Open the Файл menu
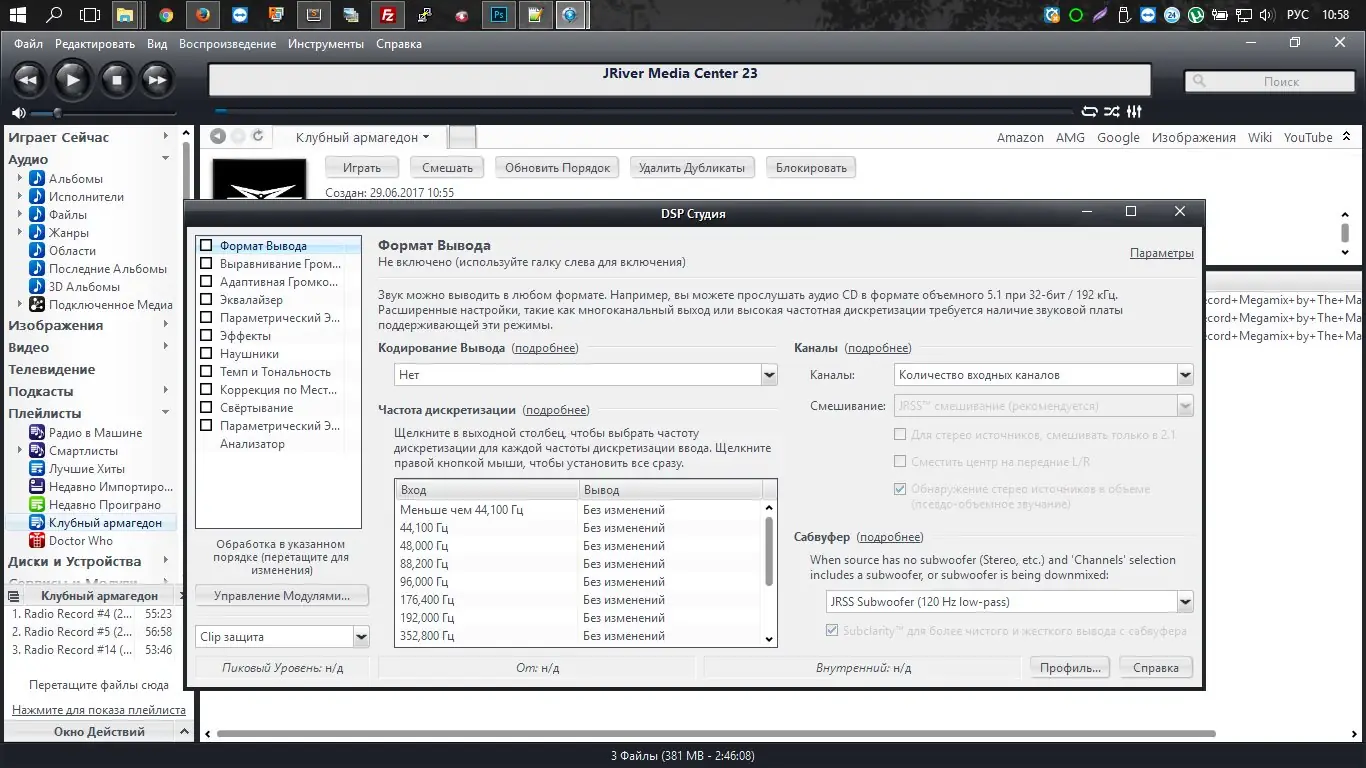Viewport: 1366px width, 768px height. coord(28,44)
